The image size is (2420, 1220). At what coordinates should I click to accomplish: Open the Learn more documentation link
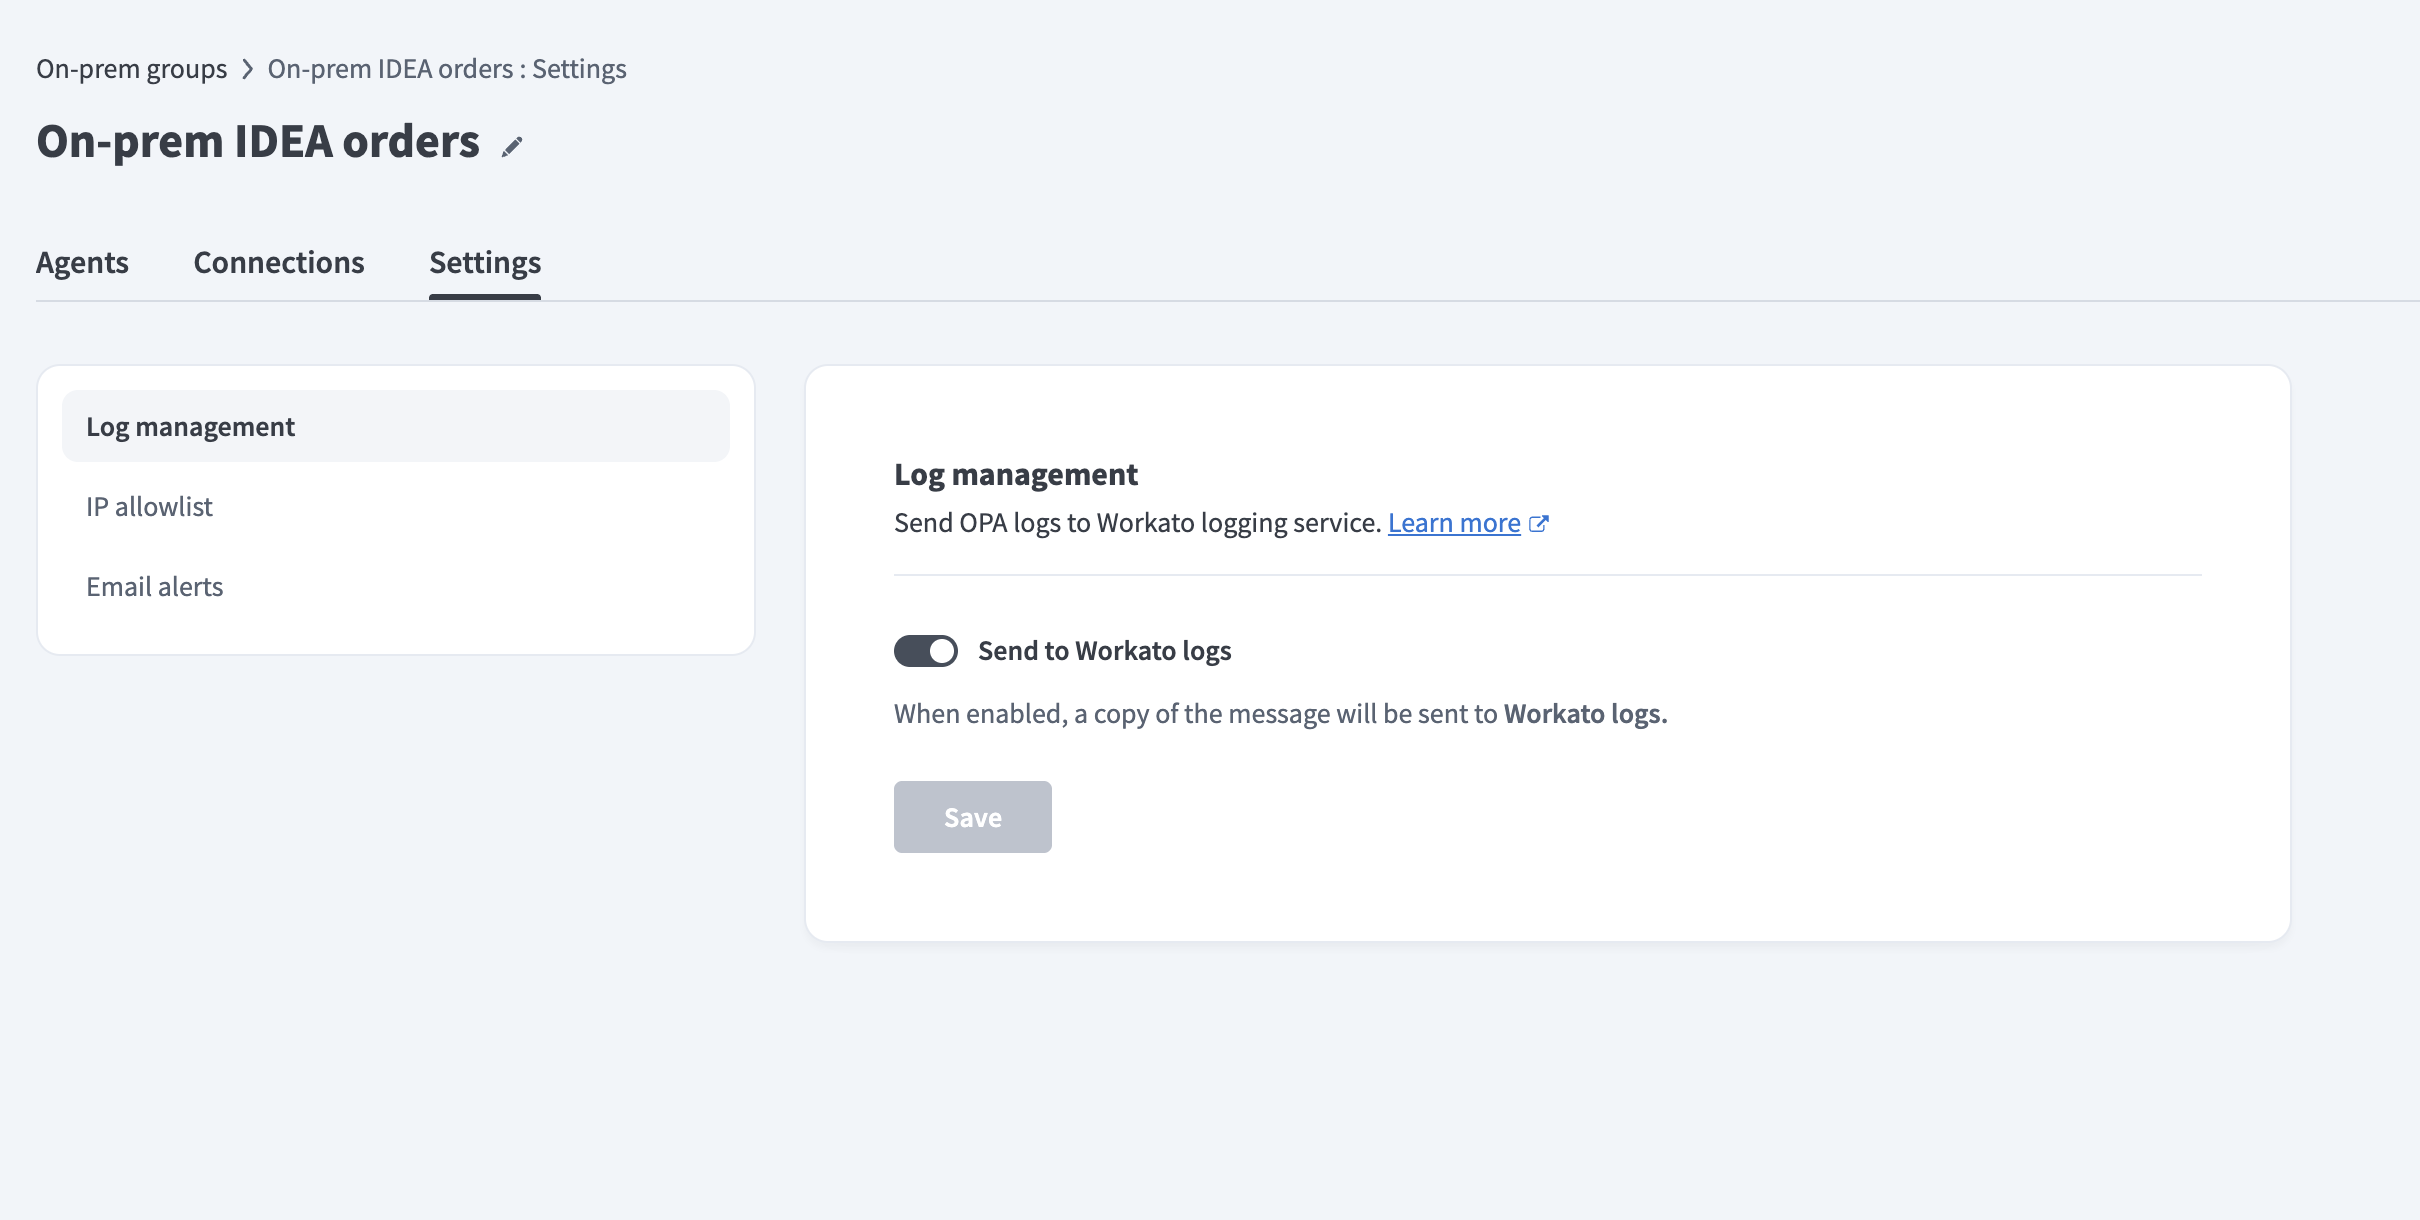(1454, 522)
